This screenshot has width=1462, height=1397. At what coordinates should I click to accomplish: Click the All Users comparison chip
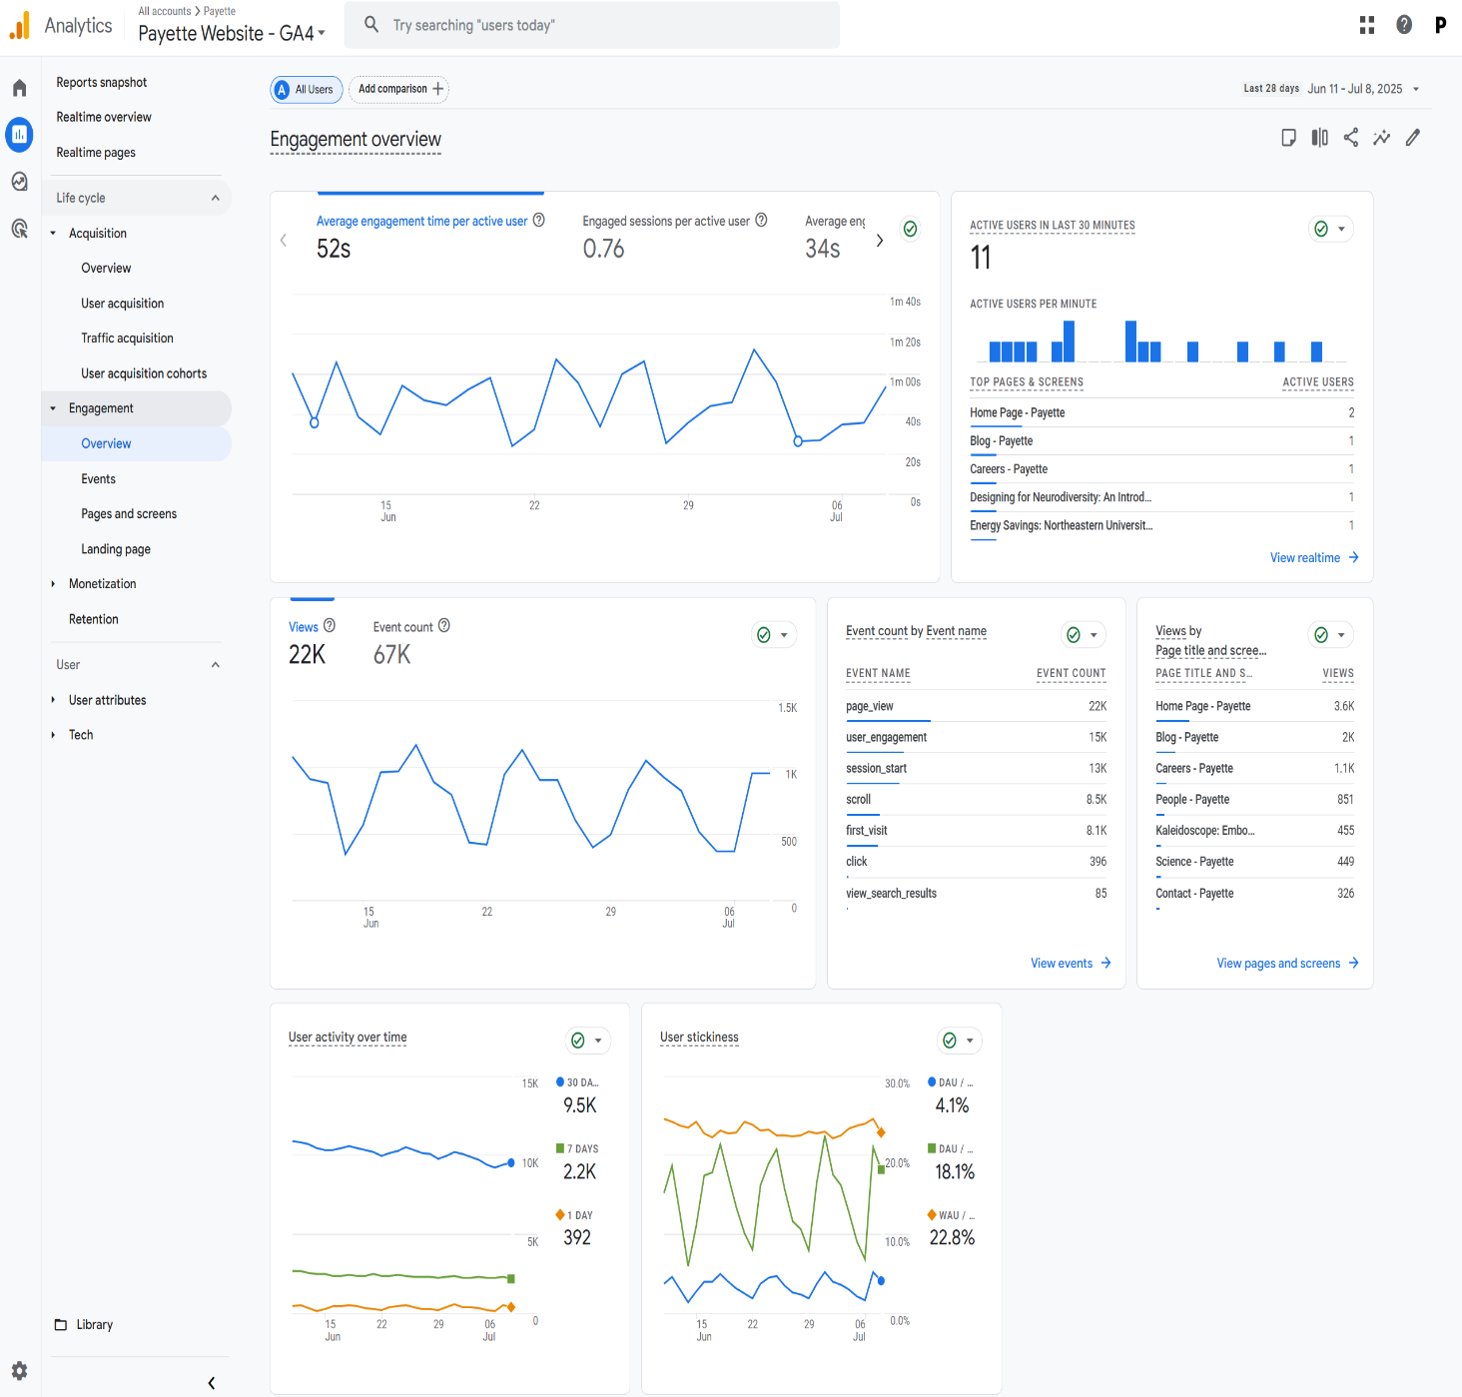(307, 89)
